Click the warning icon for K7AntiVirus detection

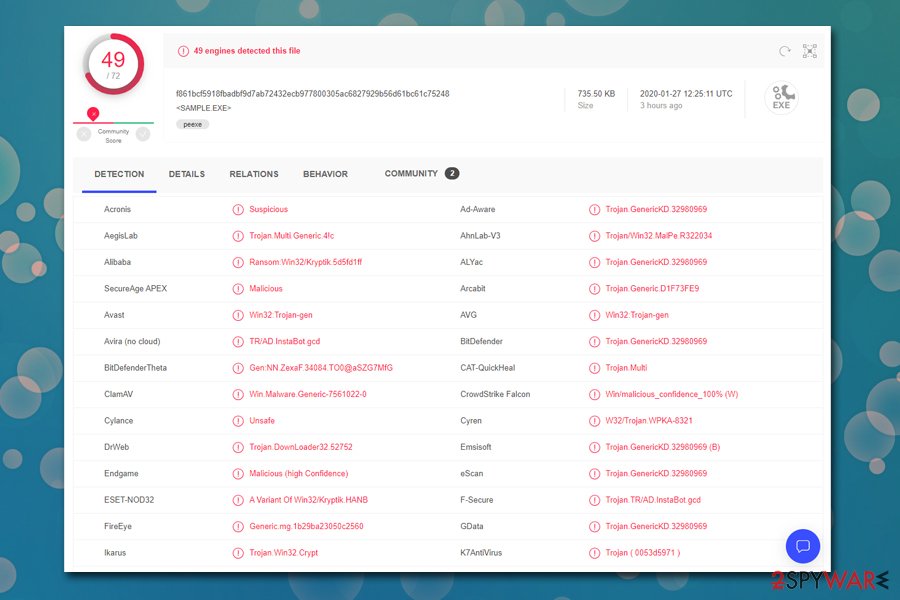click(594, 553)
